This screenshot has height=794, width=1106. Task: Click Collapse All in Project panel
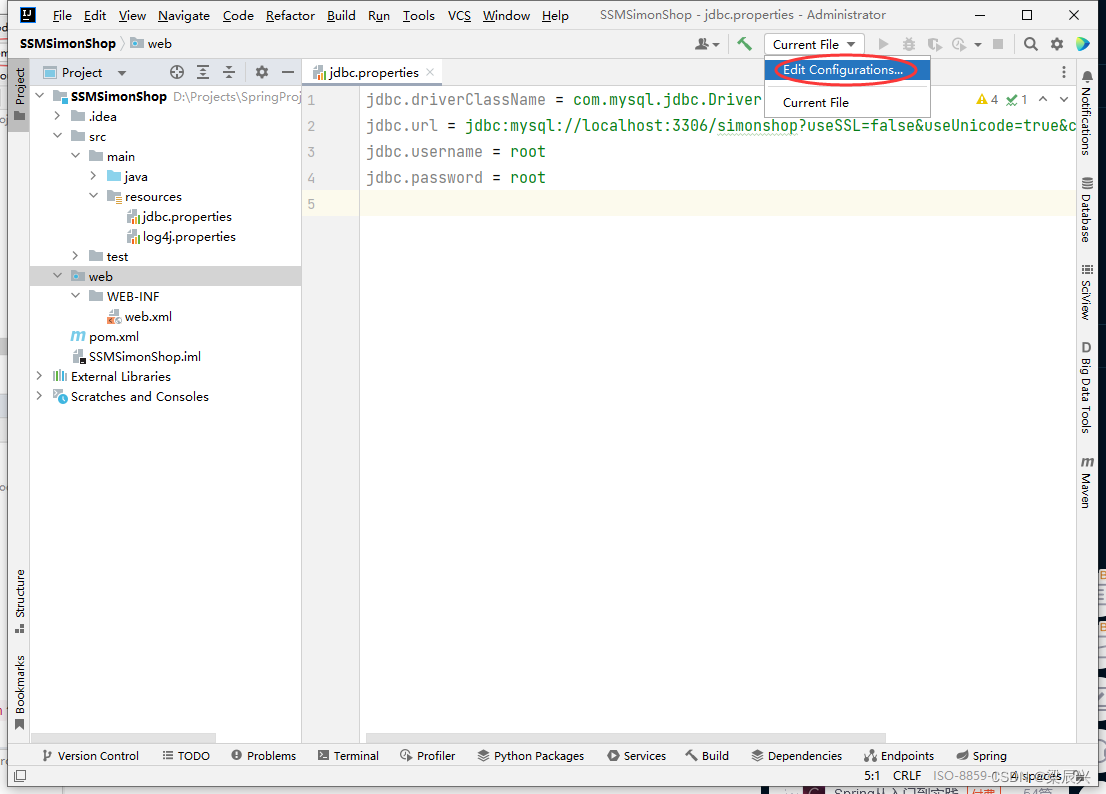(x=229, y=72)
